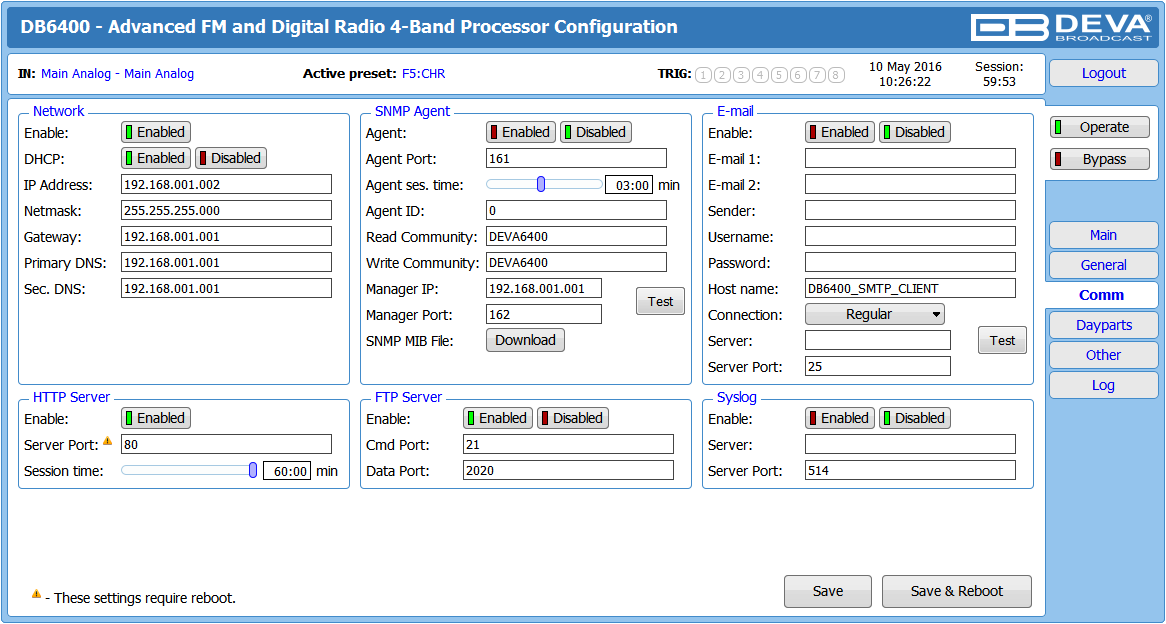Click the Read Community field

pyautogui.click(x=576, y=237)
